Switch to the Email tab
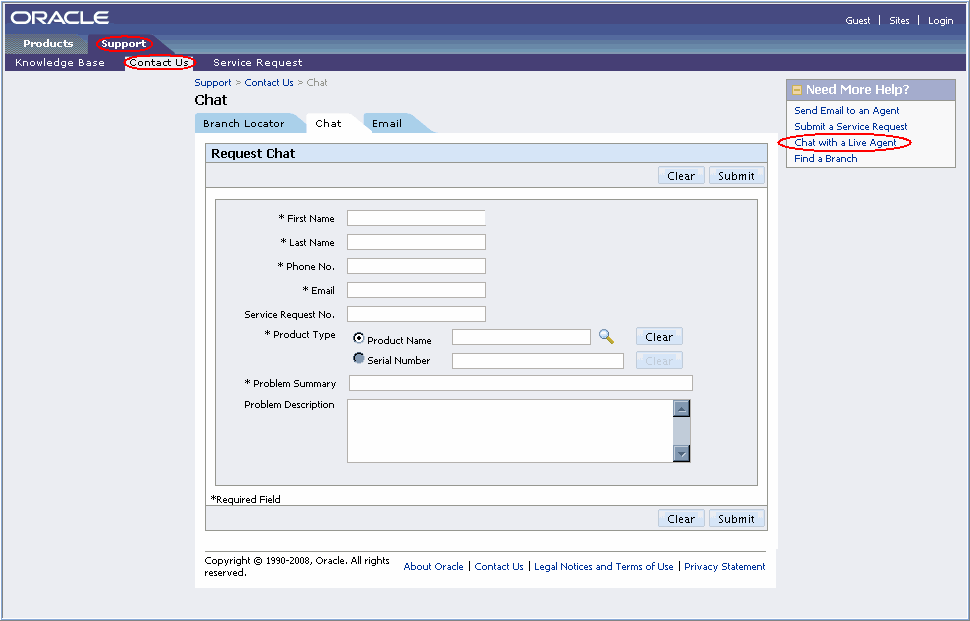The height and width of the screenshot is (621, 970). [x=388, y=123]
